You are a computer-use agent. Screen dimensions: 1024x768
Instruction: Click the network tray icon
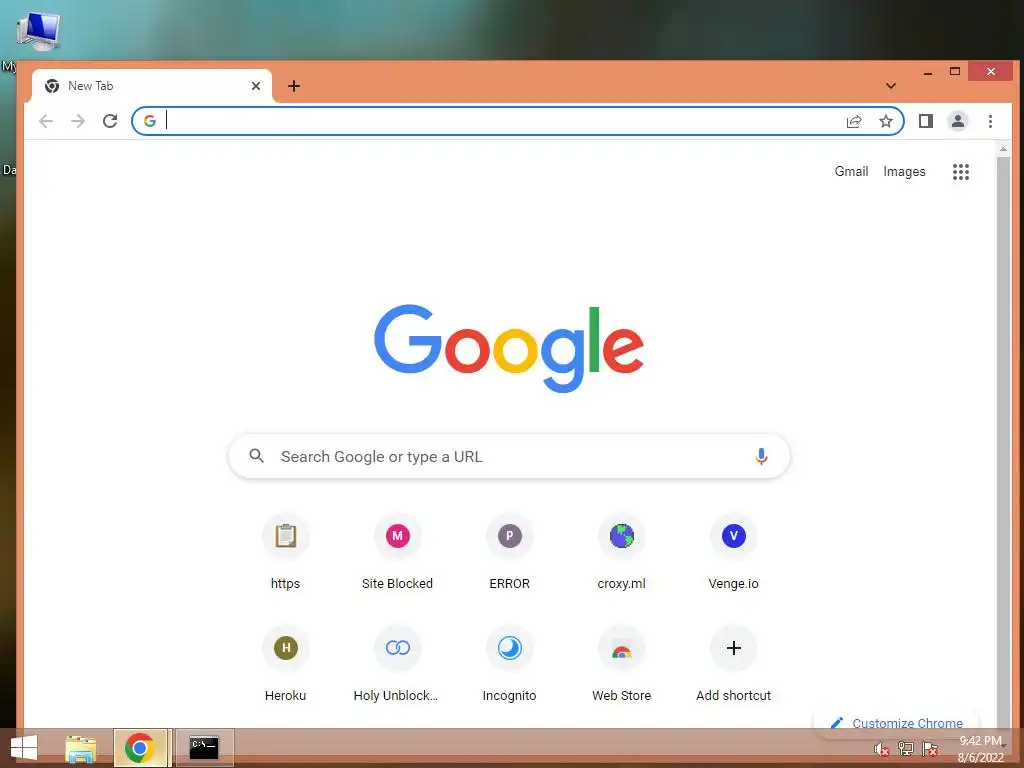[906, 748]
